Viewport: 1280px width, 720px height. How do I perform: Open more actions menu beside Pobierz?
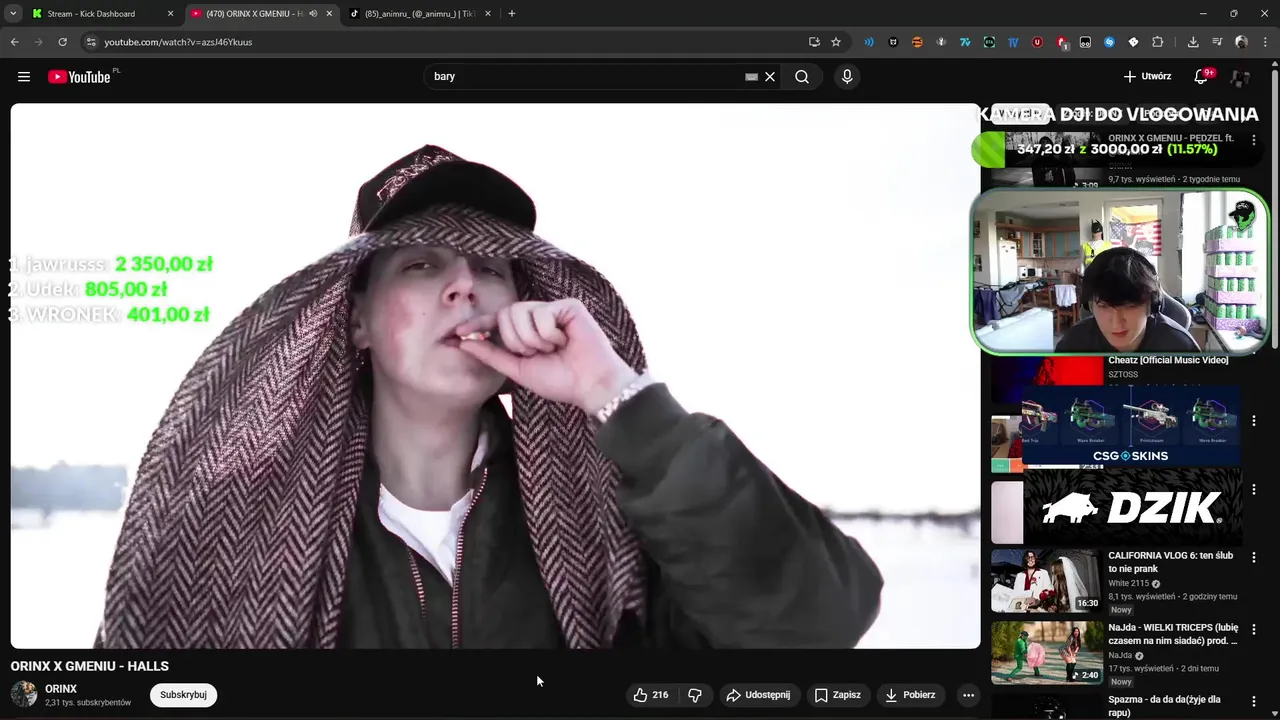click(x=968, y=695)
